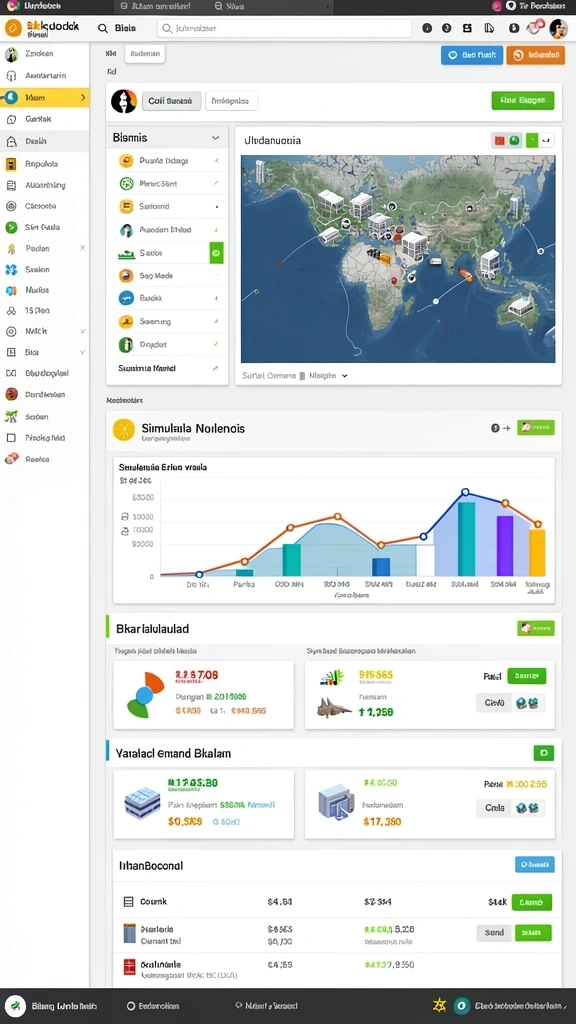
Task: Click the highest blue data point on chart
Action: pyautogui.click(x=465, y=492)
